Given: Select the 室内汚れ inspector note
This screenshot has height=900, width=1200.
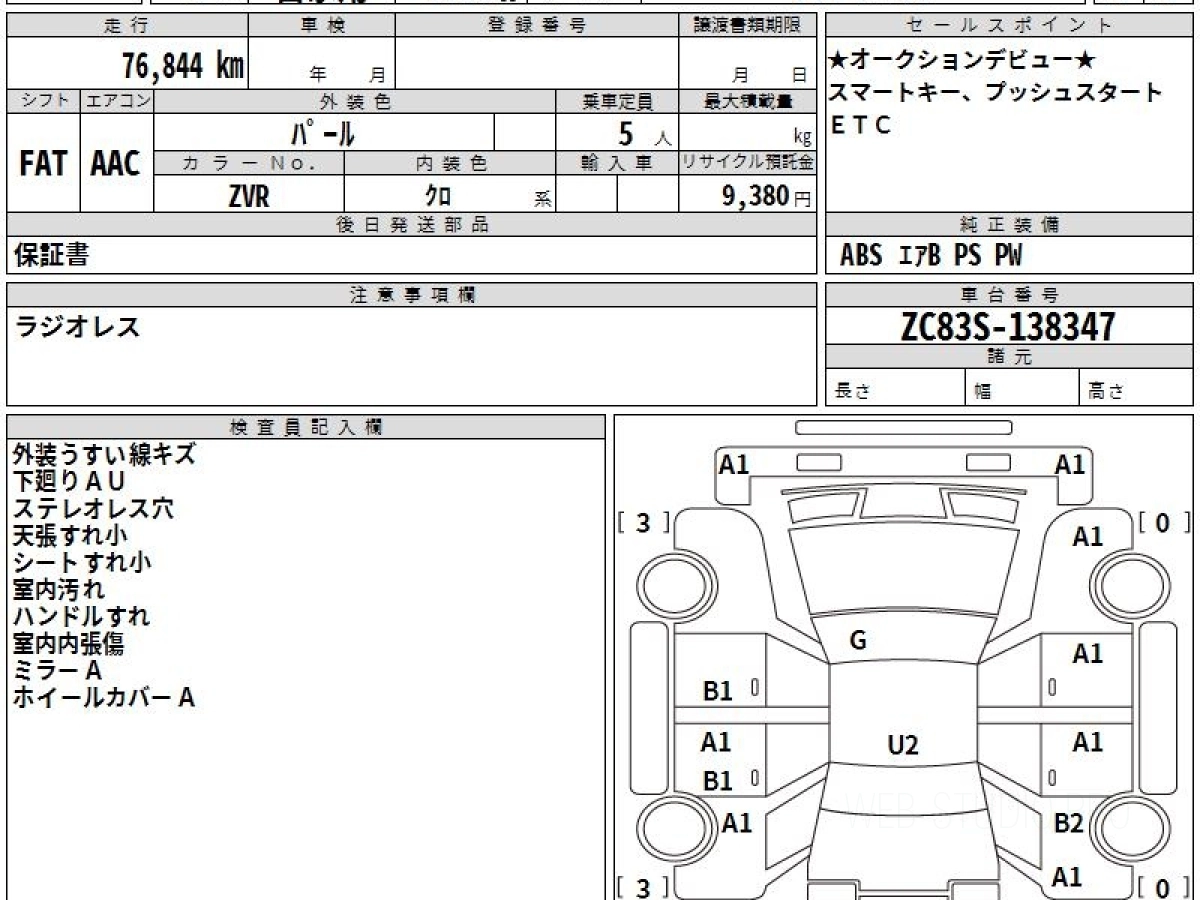Looking at the screenshot, I should click(59, 590).
